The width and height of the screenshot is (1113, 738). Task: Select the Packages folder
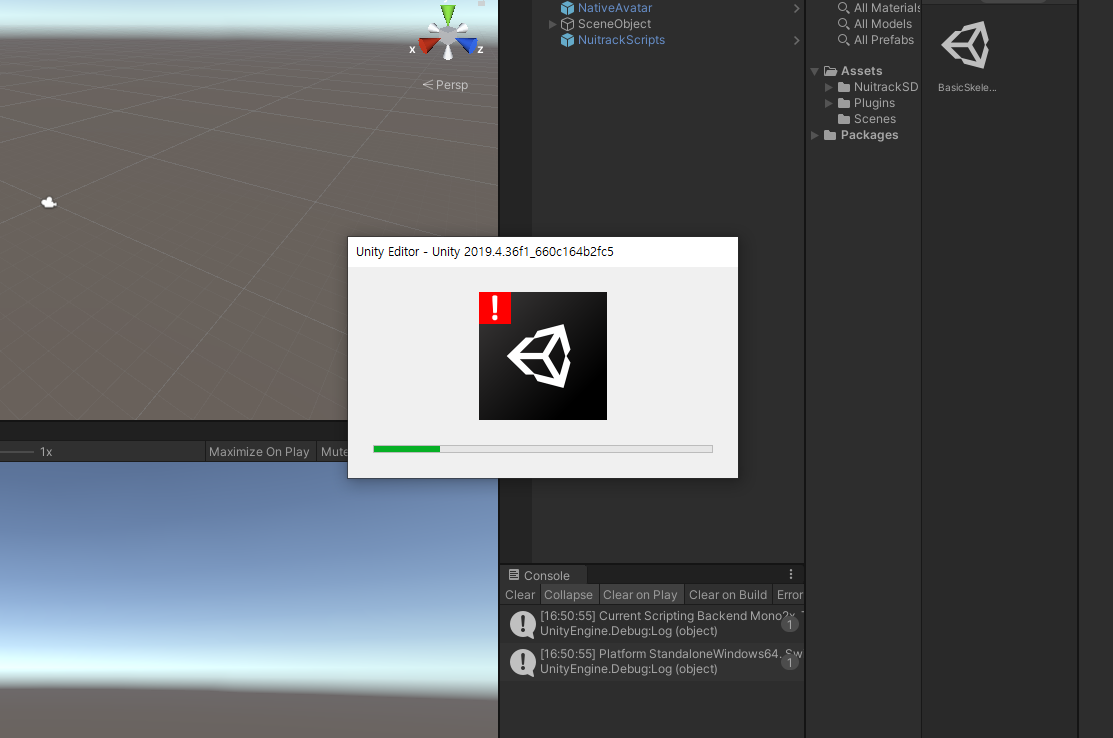tap(869, 135)
